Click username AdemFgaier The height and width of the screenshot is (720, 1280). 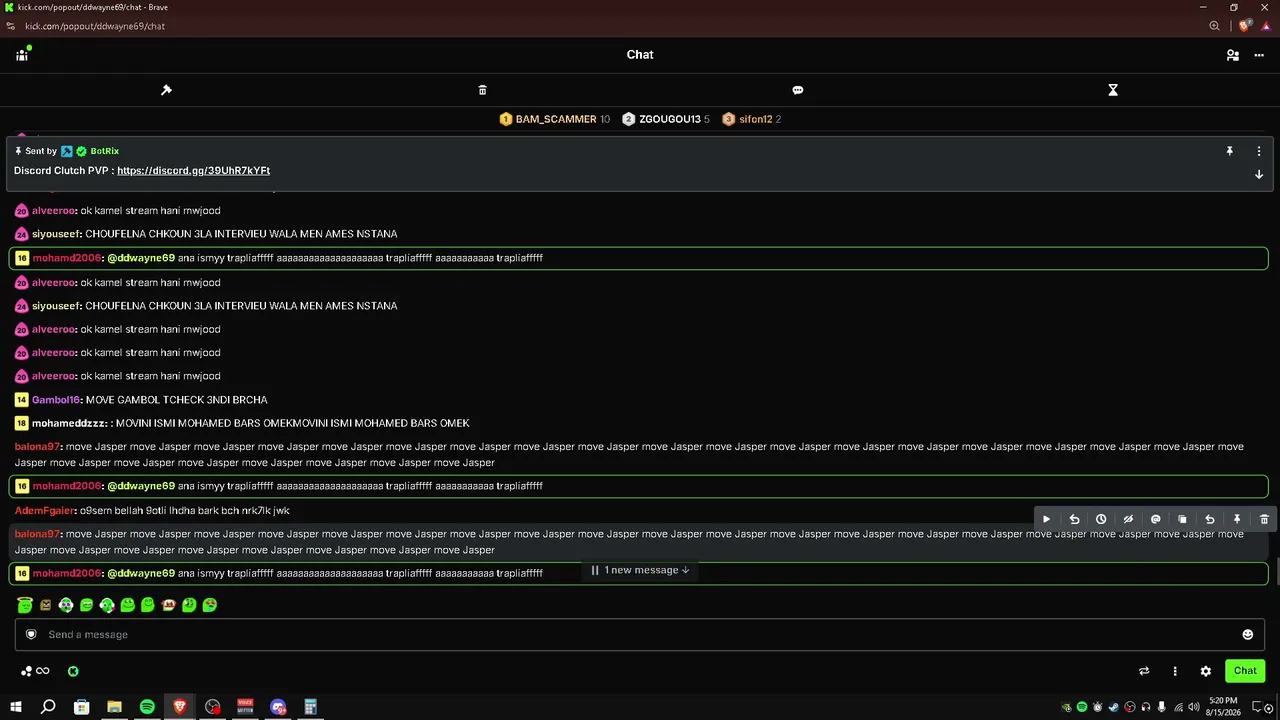pyautogui.click(x=45, y=511)
